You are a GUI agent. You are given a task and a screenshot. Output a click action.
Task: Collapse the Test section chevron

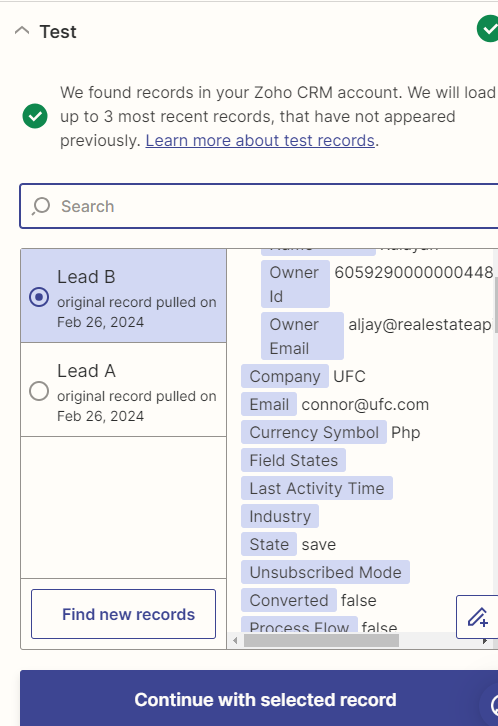pos(22,31)
